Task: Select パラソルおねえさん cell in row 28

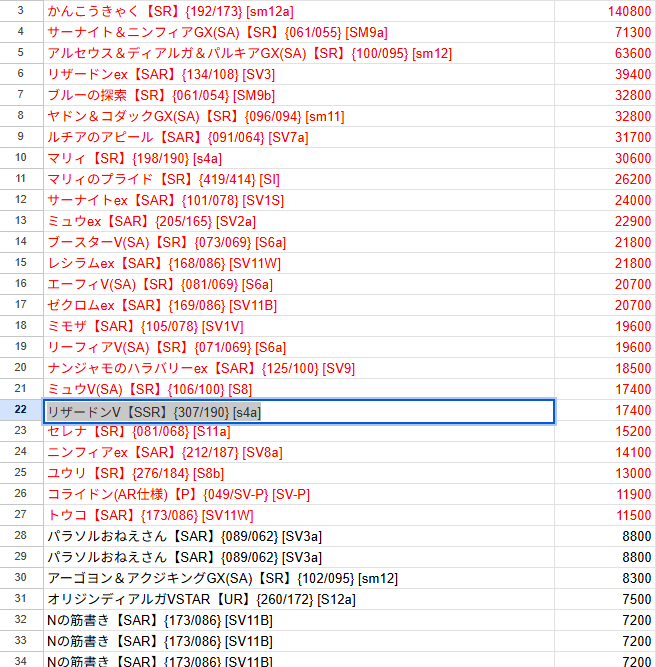Action: click(299, 536)
